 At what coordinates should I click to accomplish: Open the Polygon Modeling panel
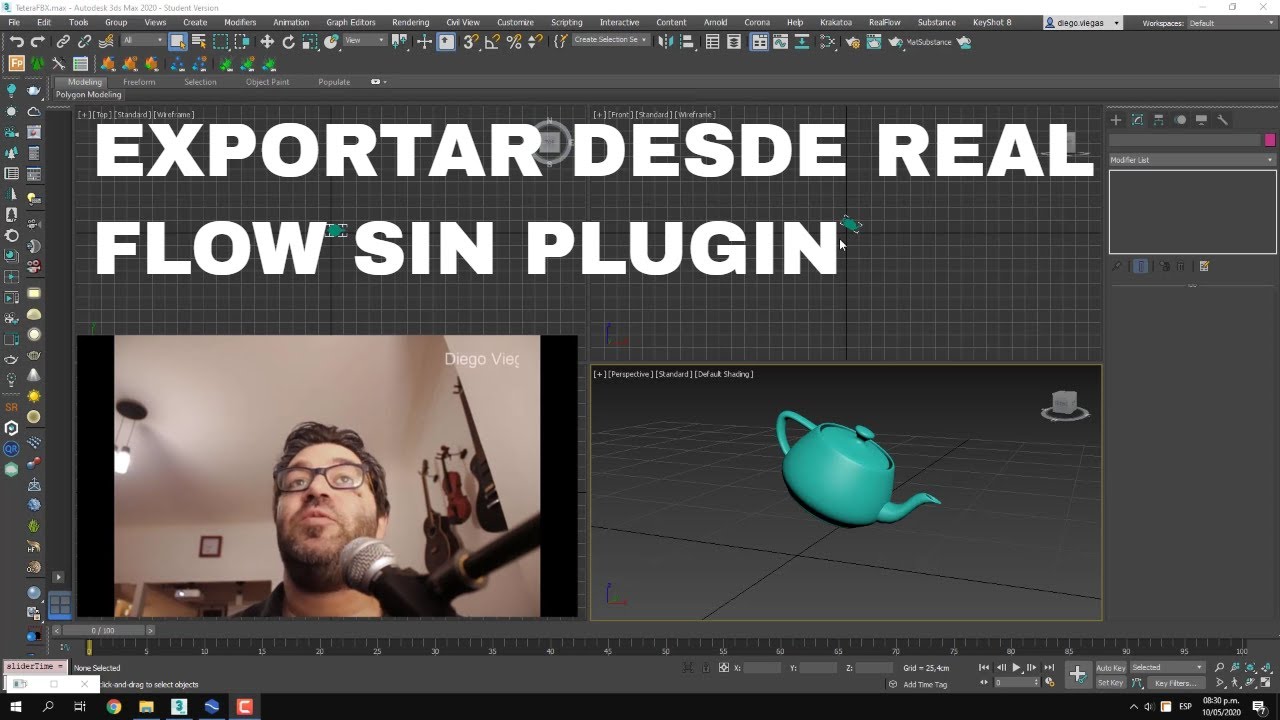coord(89,95)
